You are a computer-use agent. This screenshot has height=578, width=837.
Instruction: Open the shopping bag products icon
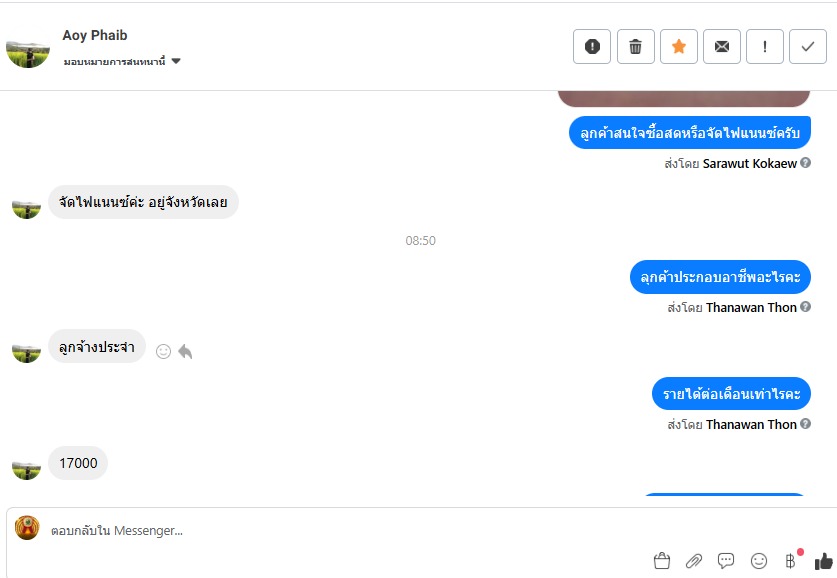point(662,561)
